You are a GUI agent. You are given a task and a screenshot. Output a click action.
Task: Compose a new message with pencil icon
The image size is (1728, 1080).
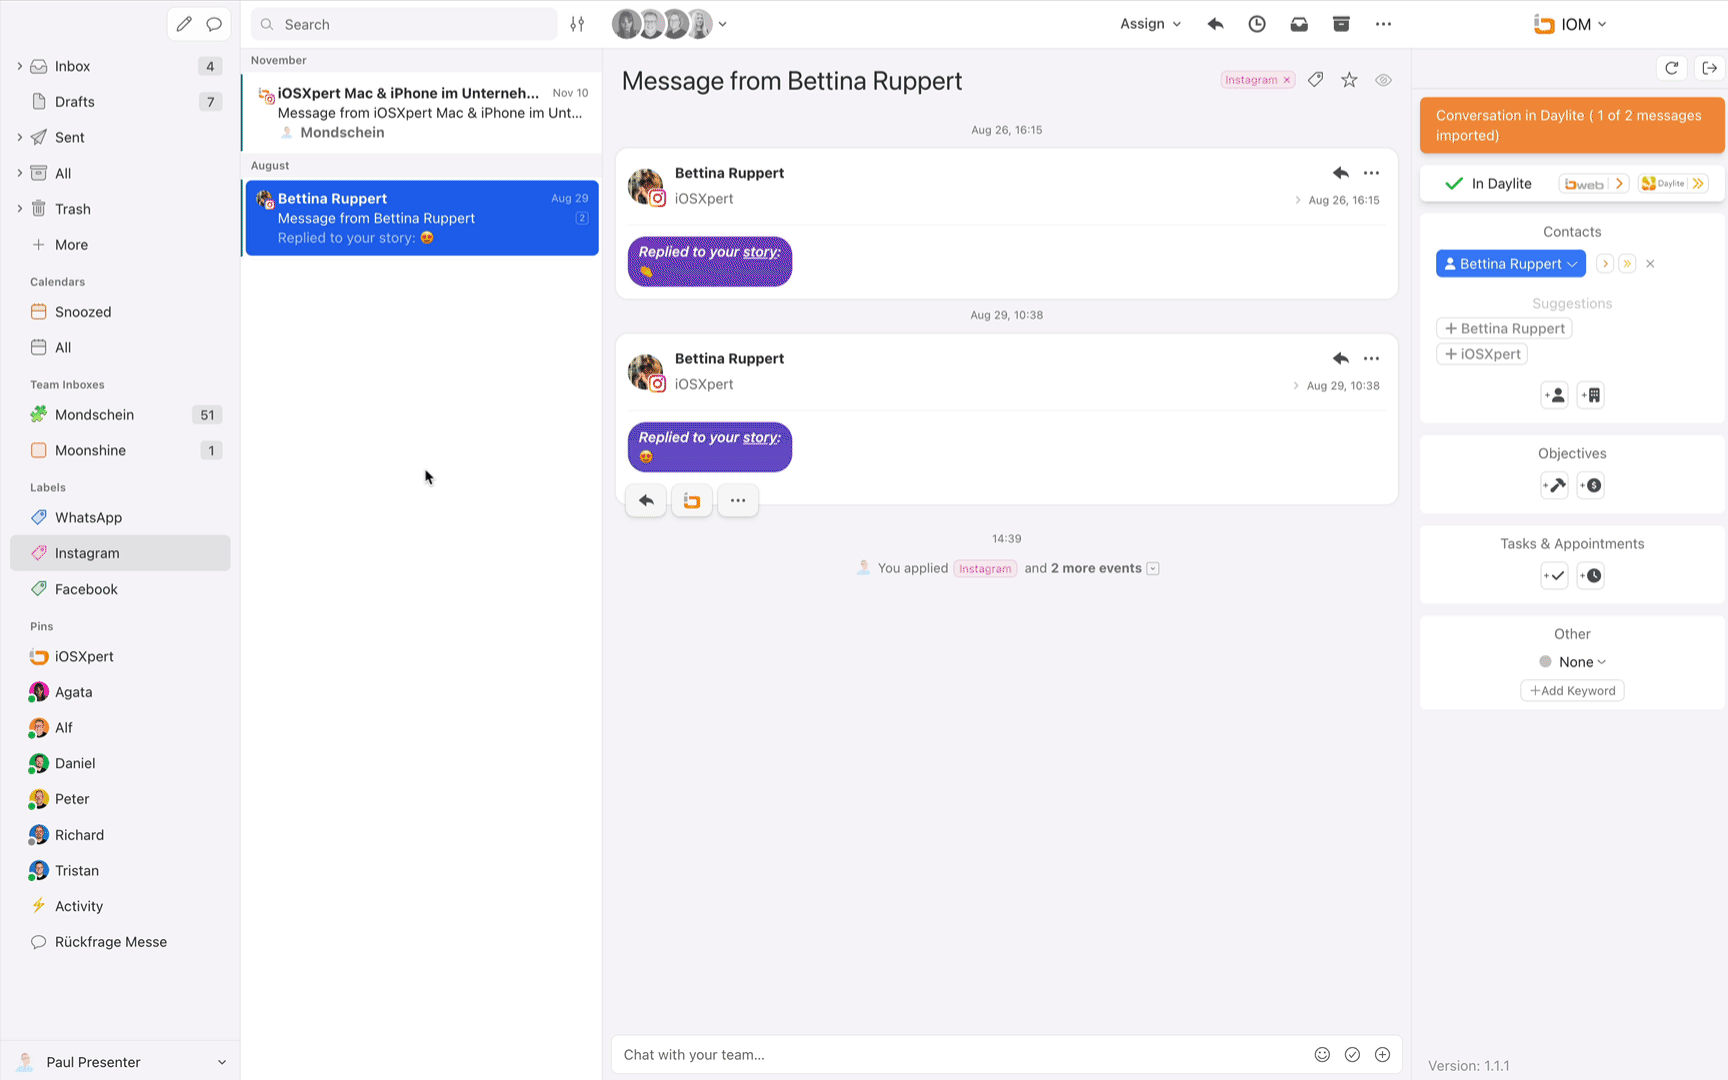(x=184, y=24)
